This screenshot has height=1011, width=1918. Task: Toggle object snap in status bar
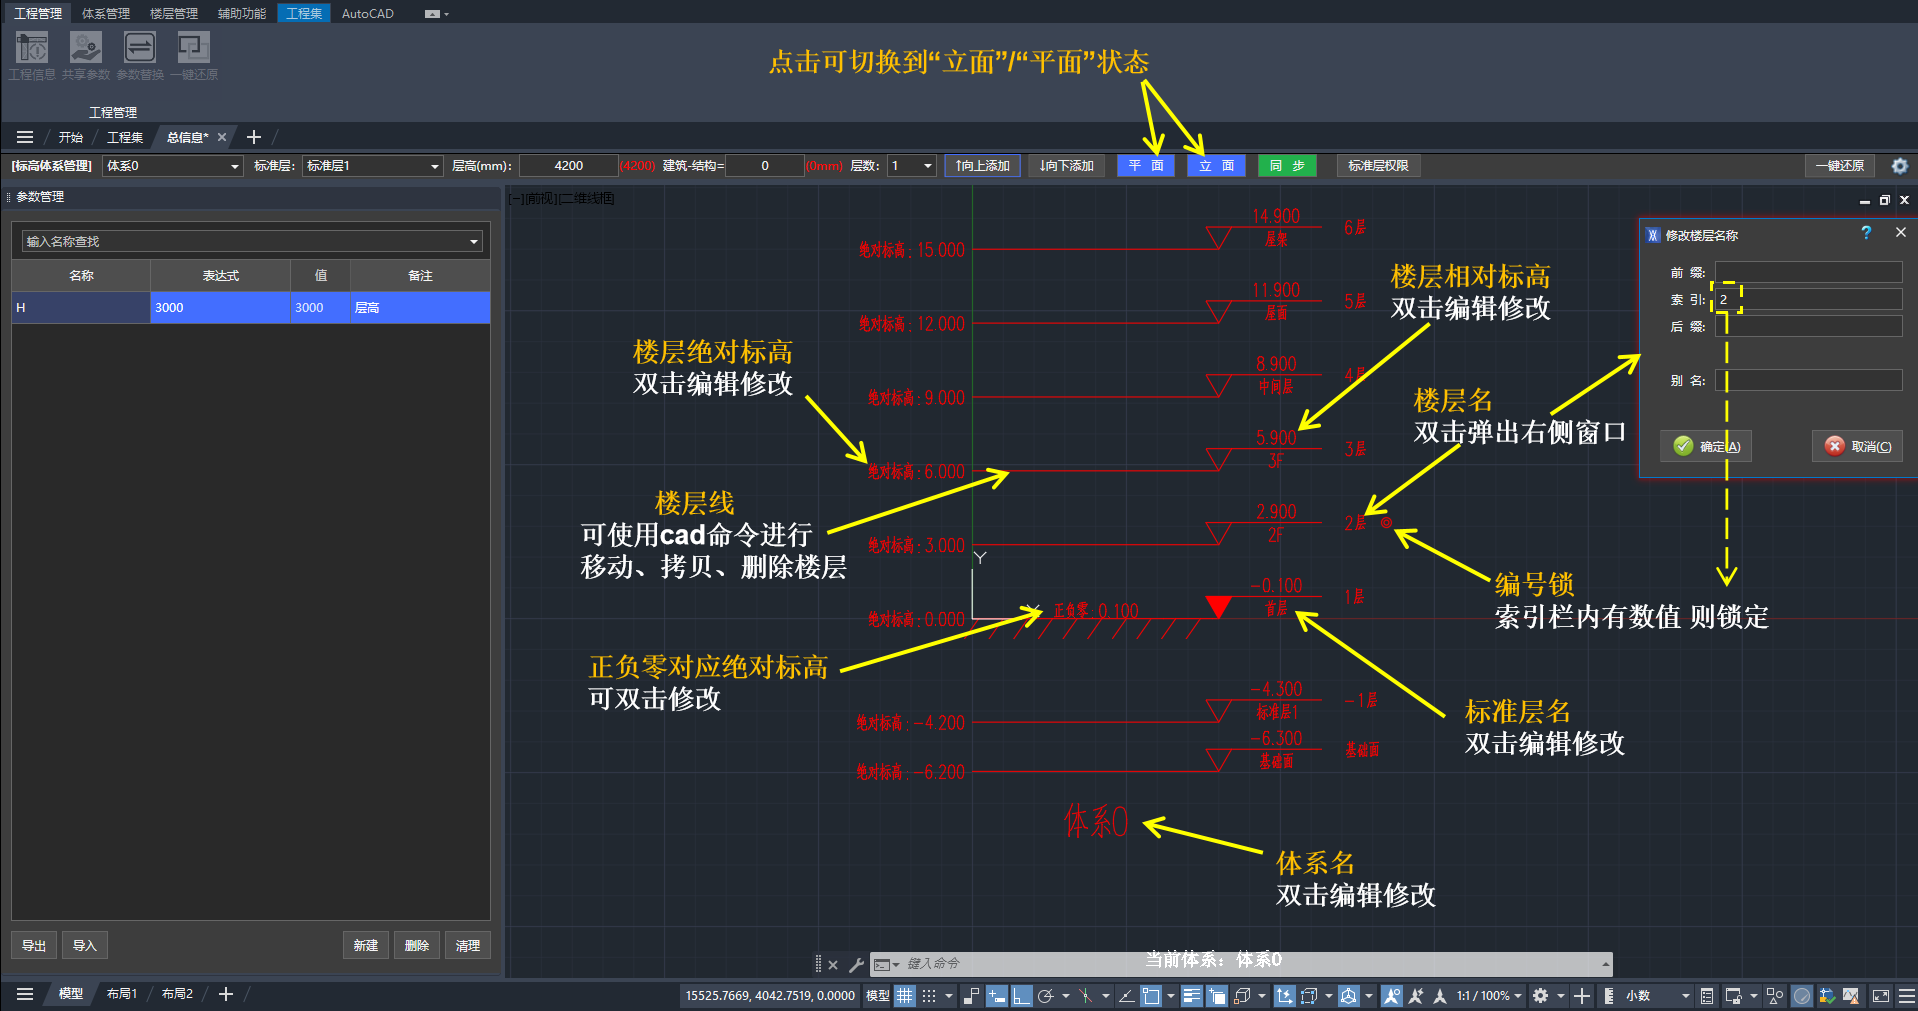coord(1151,996)
